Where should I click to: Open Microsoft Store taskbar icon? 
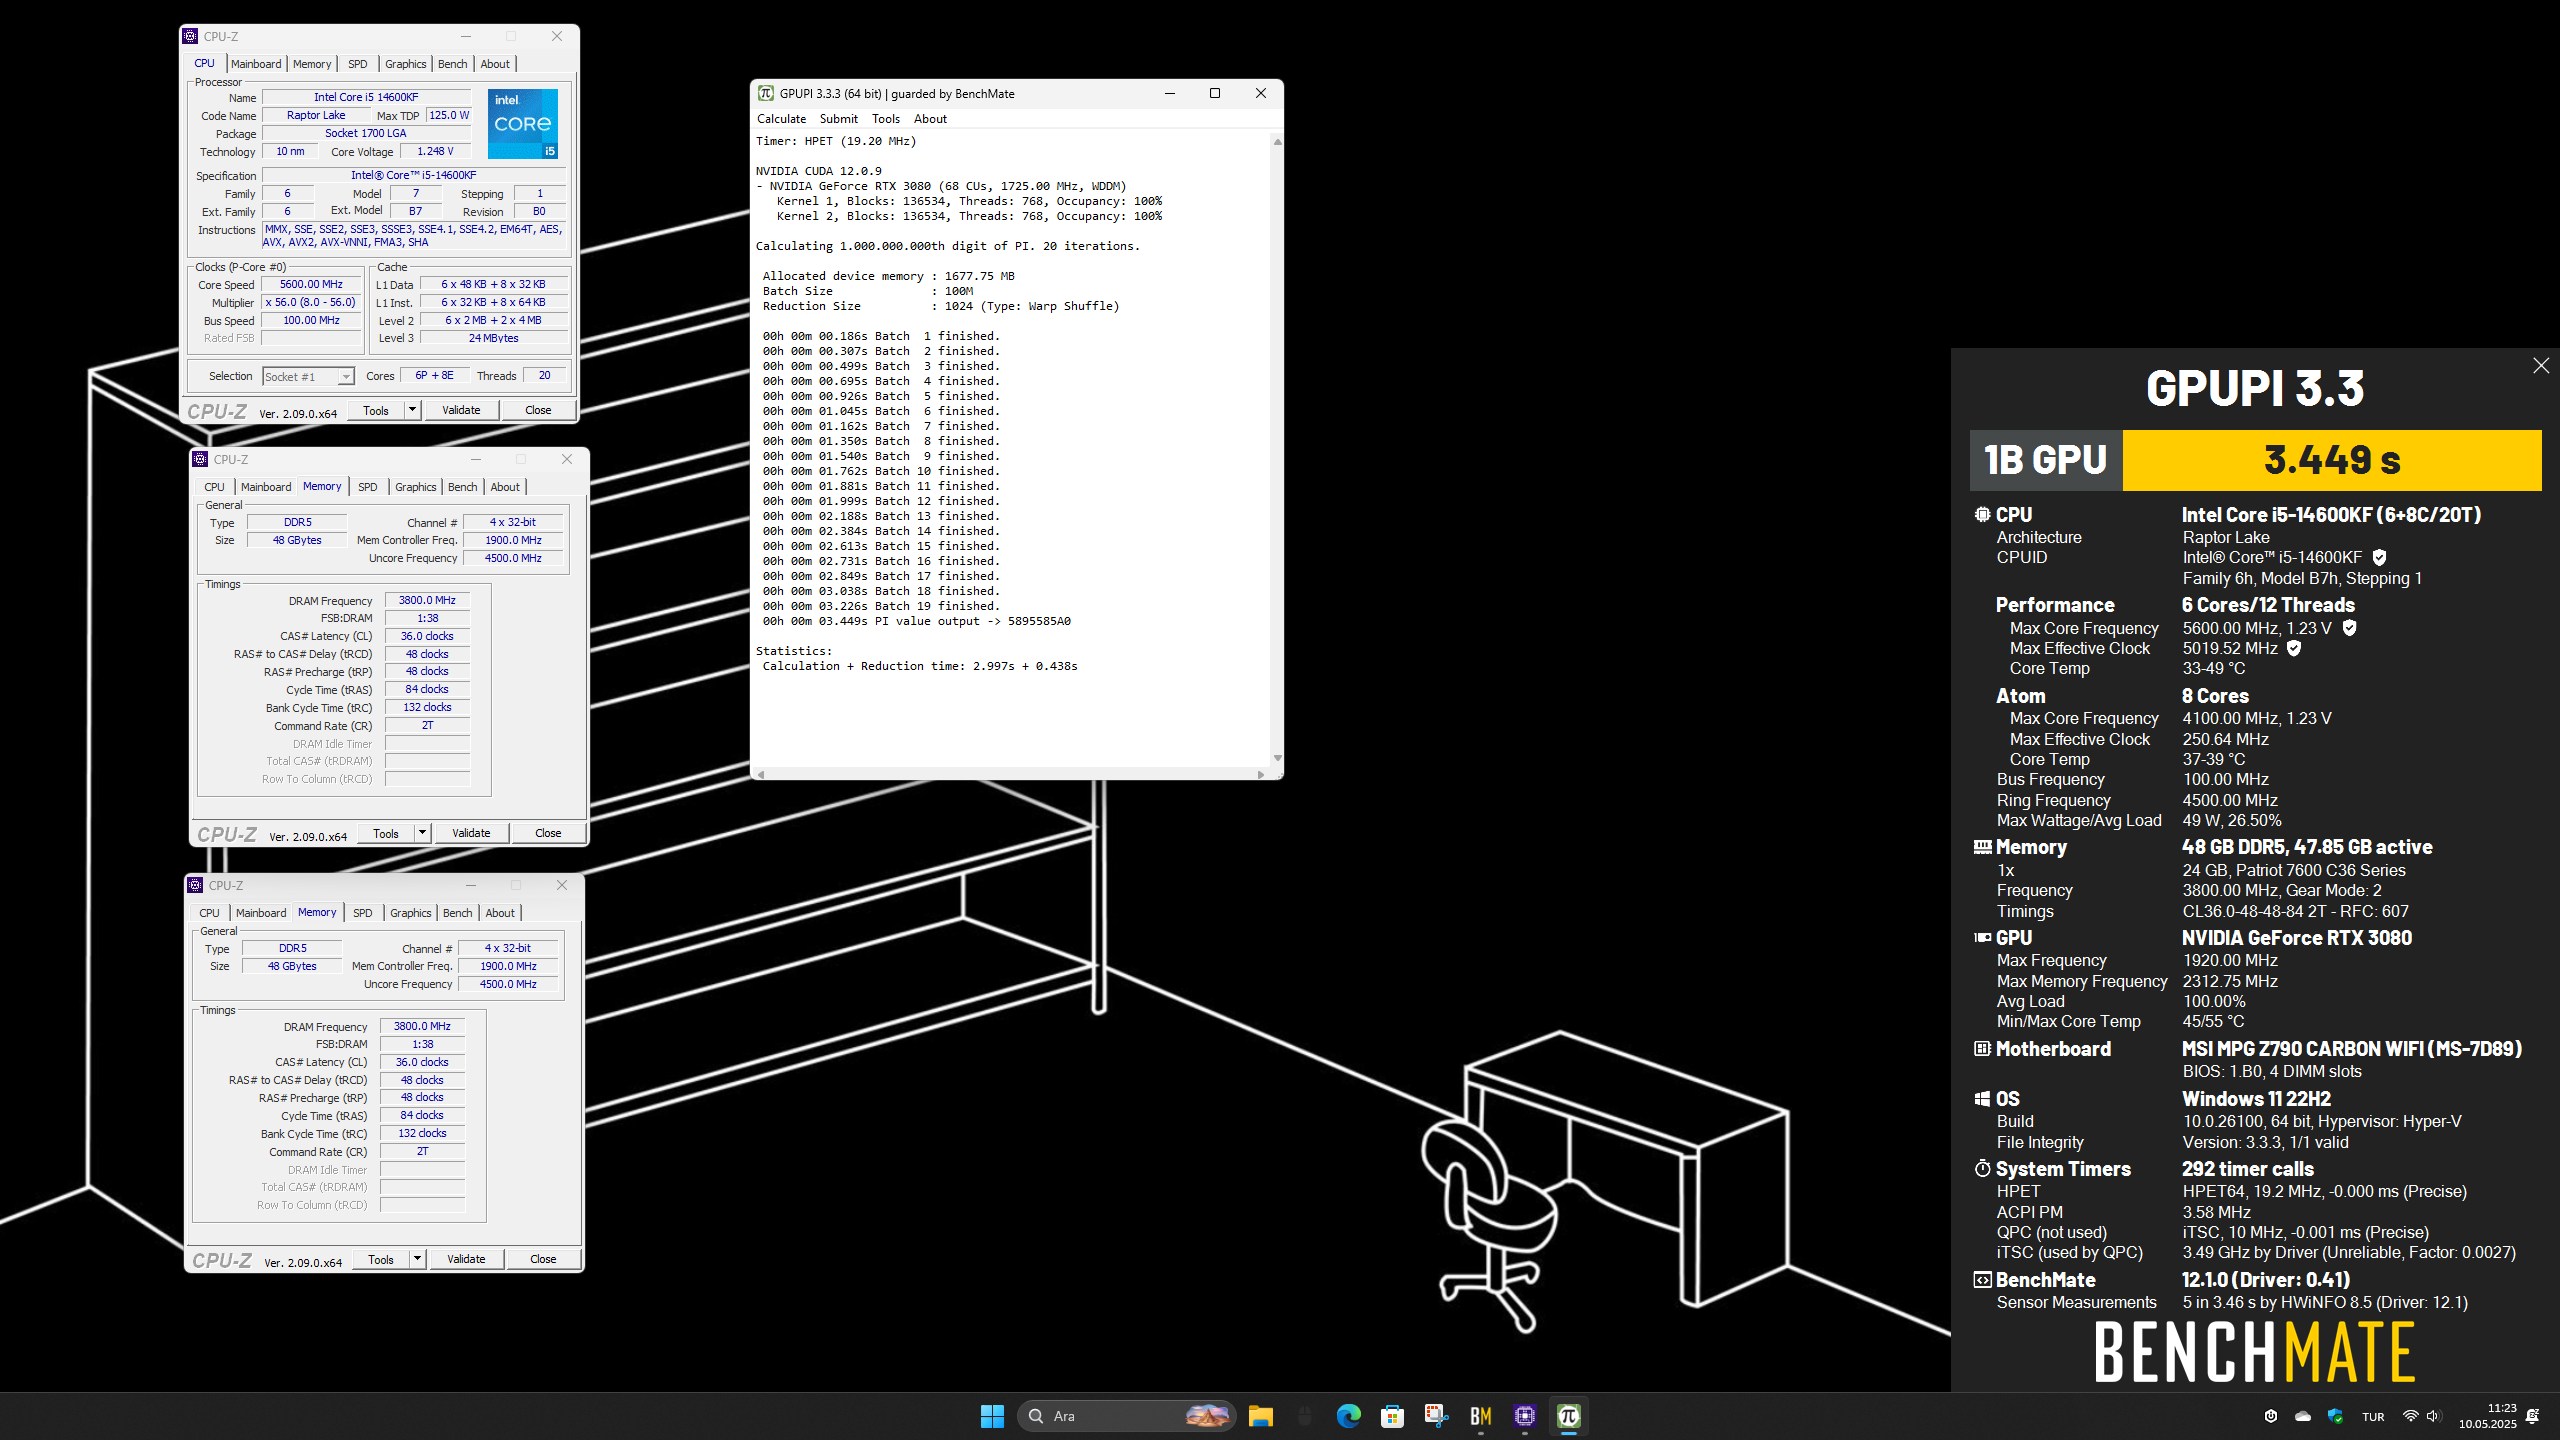pos(1392,1416)
